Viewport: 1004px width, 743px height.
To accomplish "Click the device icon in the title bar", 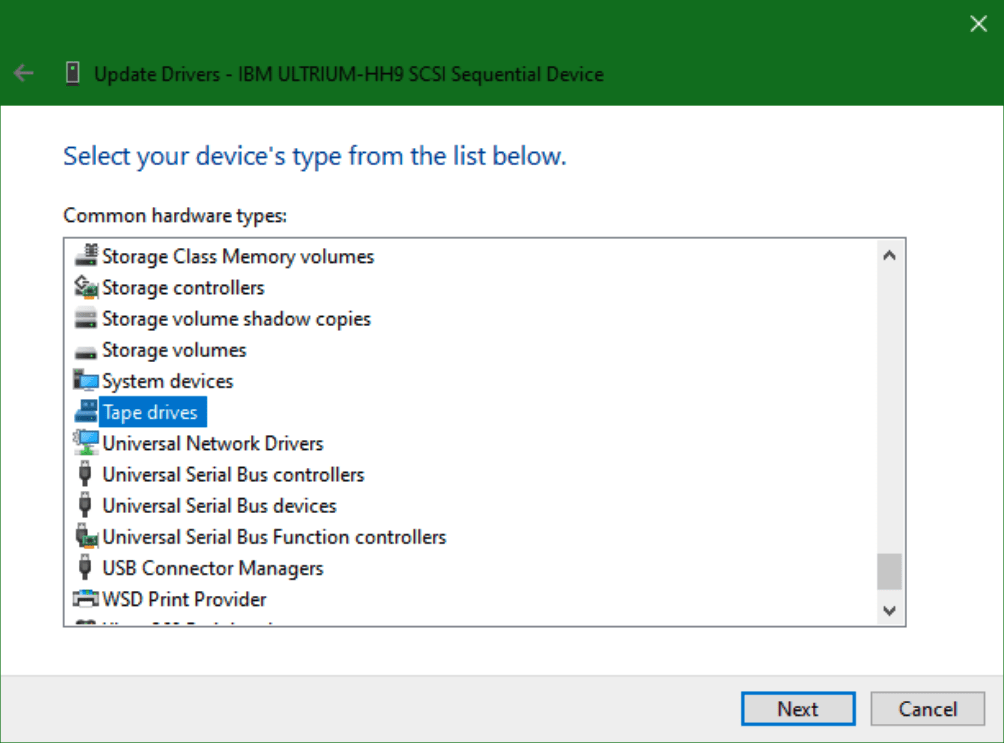I will tap(72, 74).
